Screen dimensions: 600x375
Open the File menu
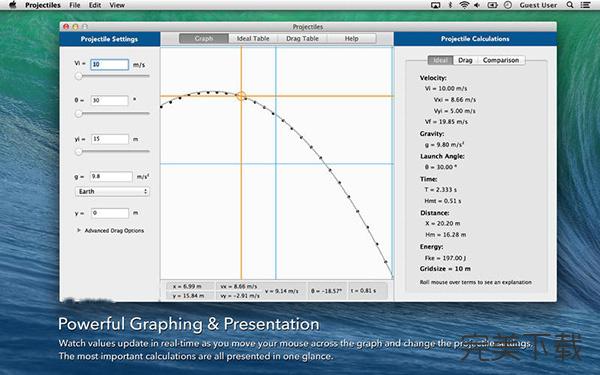click(x=75, y=5)
